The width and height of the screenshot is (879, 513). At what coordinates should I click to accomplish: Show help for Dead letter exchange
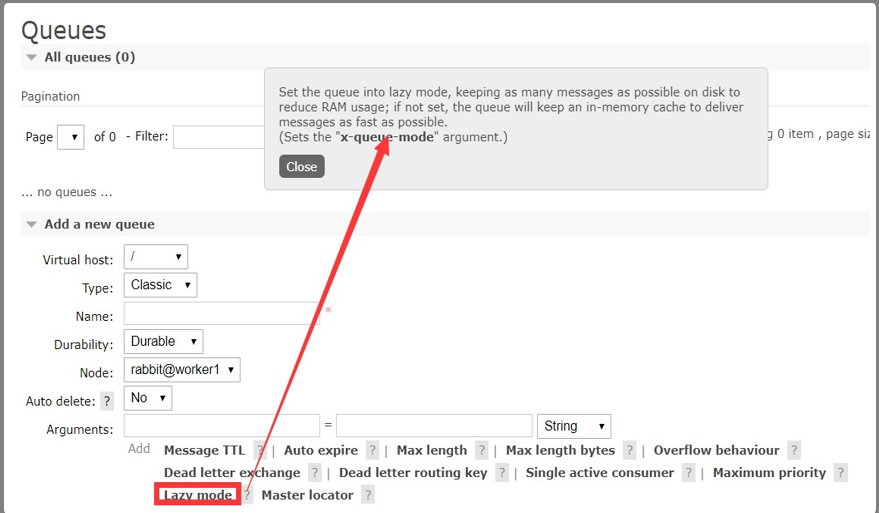[x=315, y=473]
